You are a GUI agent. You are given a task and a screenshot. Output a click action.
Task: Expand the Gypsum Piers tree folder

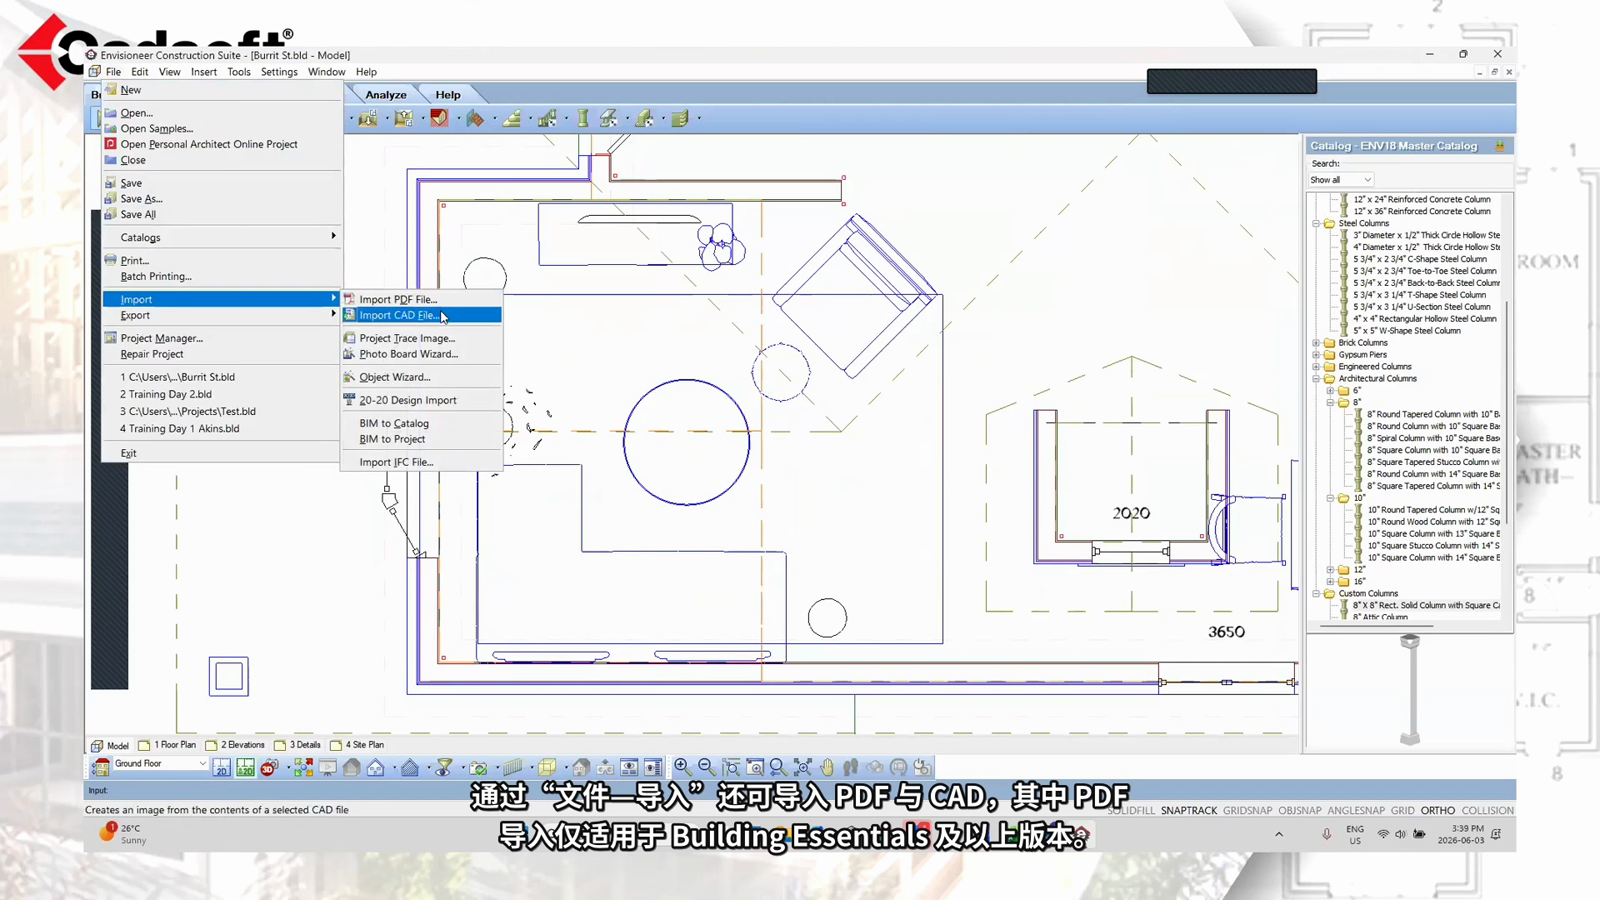(1316, 355)
